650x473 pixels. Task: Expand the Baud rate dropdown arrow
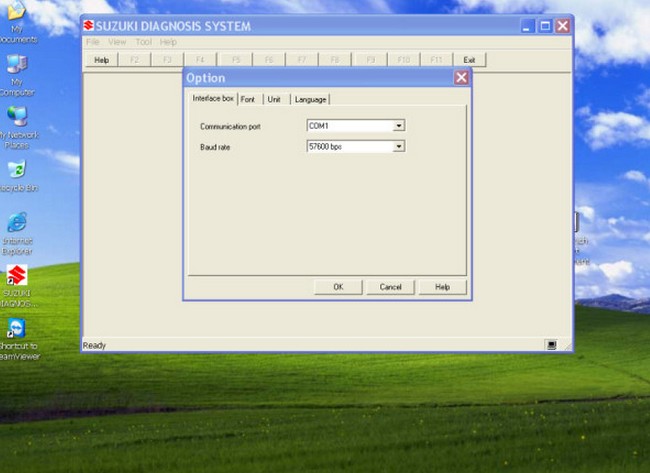click(399, 146)
